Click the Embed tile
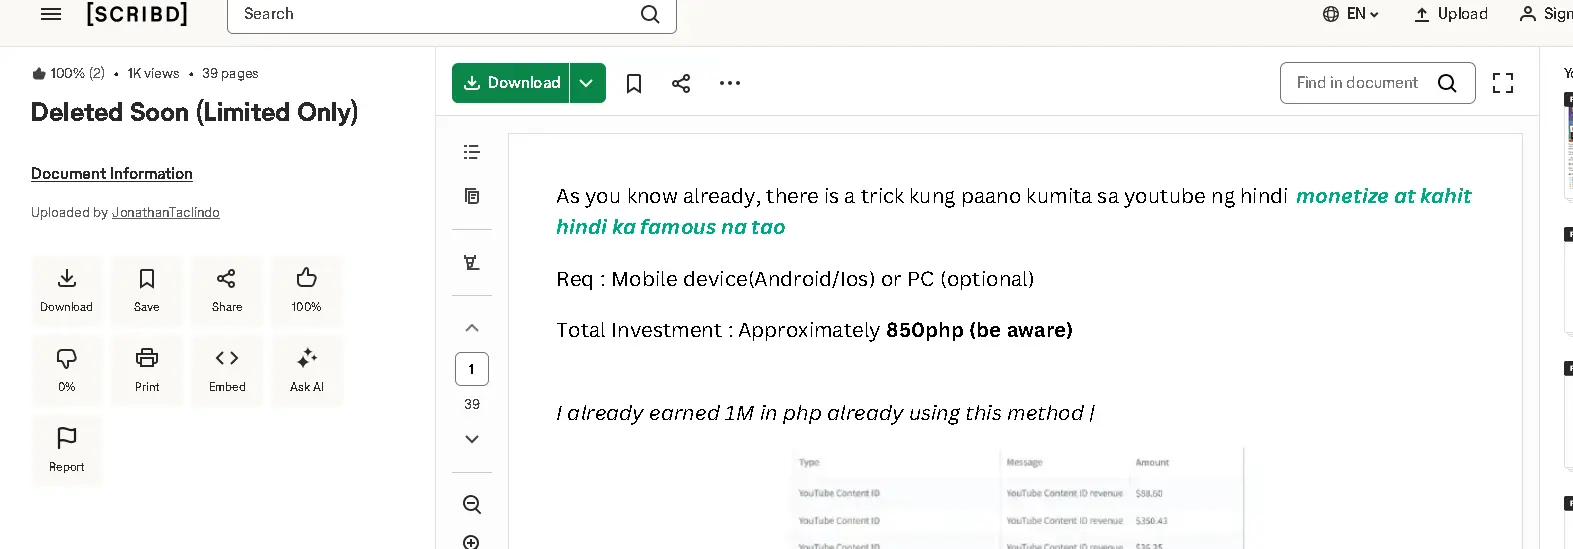Screen dimensions: 1573x549 [227, 371]
